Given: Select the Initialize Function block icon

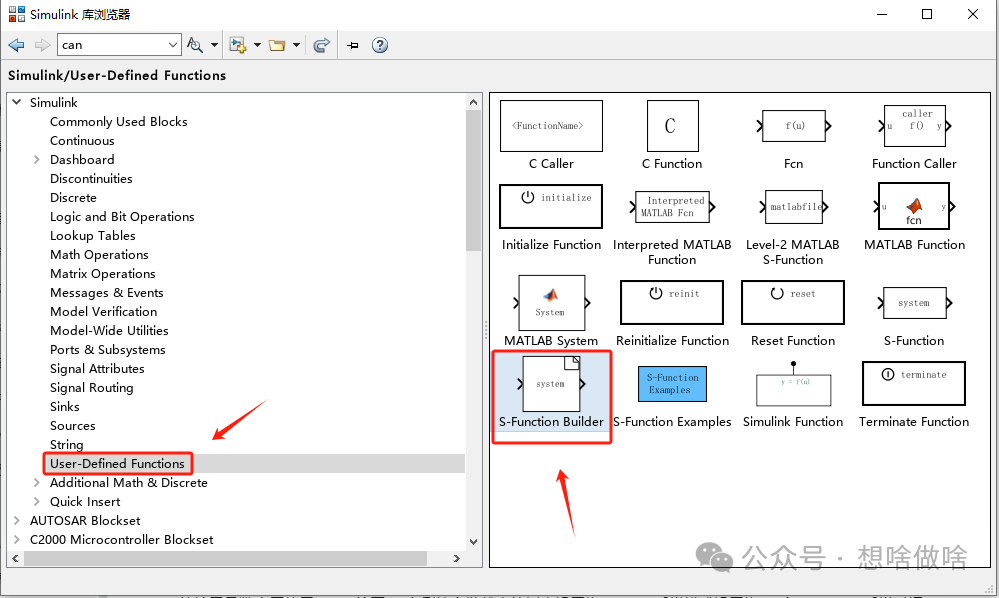Looking at the screenshot, I should click(x=551, y=206).
